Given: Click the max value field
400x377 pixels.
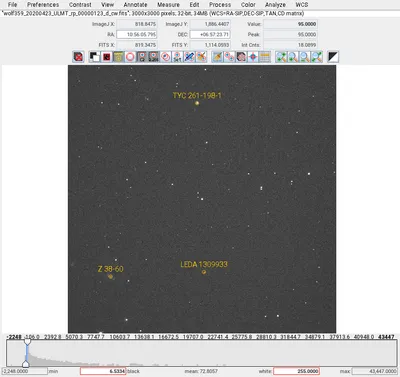Looking at the screenshot, I should click(375, 371).
